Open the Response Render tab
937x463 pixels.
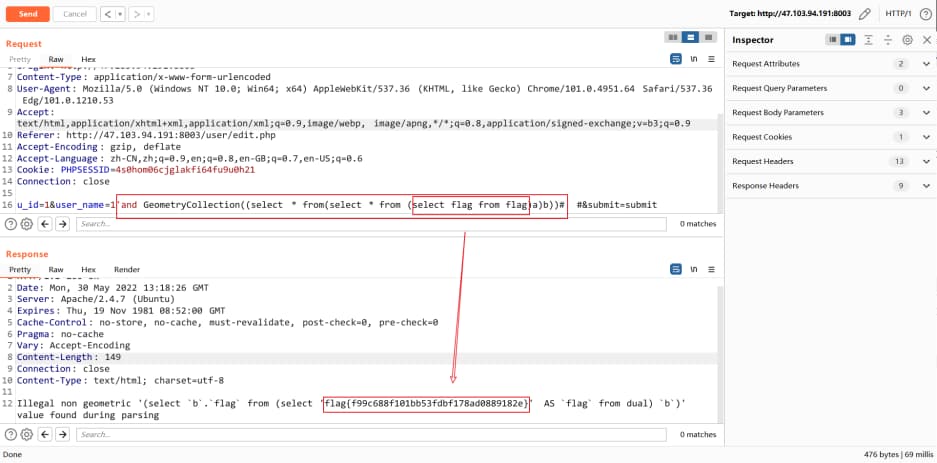(127, 269)
